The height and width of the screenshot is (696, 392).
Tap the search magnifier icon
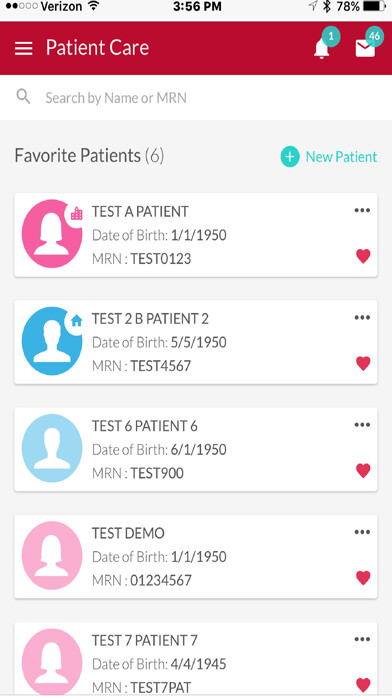tap(23, 96)
